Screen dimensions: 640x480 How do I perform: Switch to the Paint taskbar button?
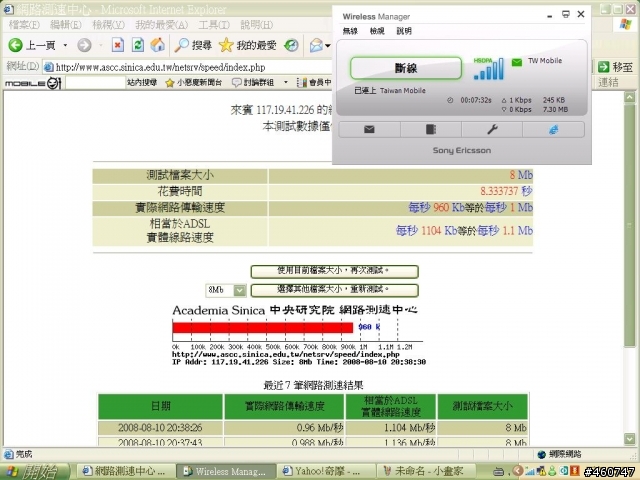426,471
